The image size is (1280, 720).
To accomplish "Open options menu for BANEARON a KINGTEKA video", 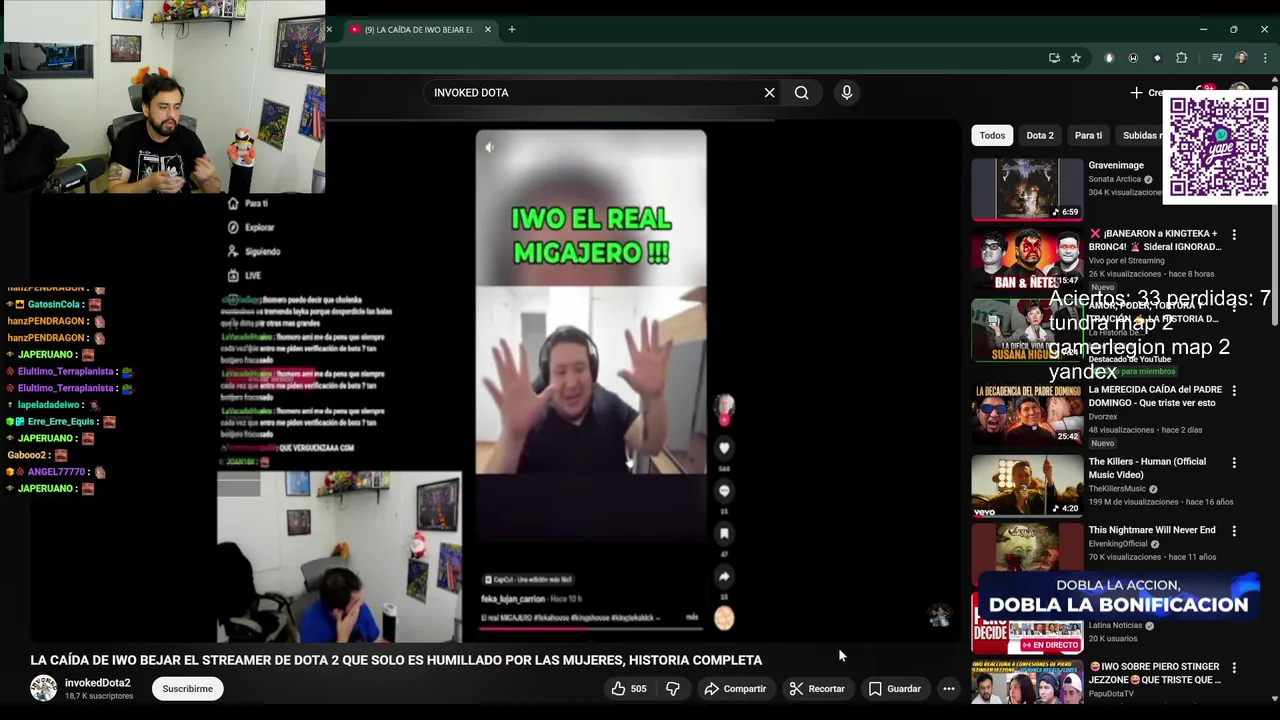I will [1234, 234].
